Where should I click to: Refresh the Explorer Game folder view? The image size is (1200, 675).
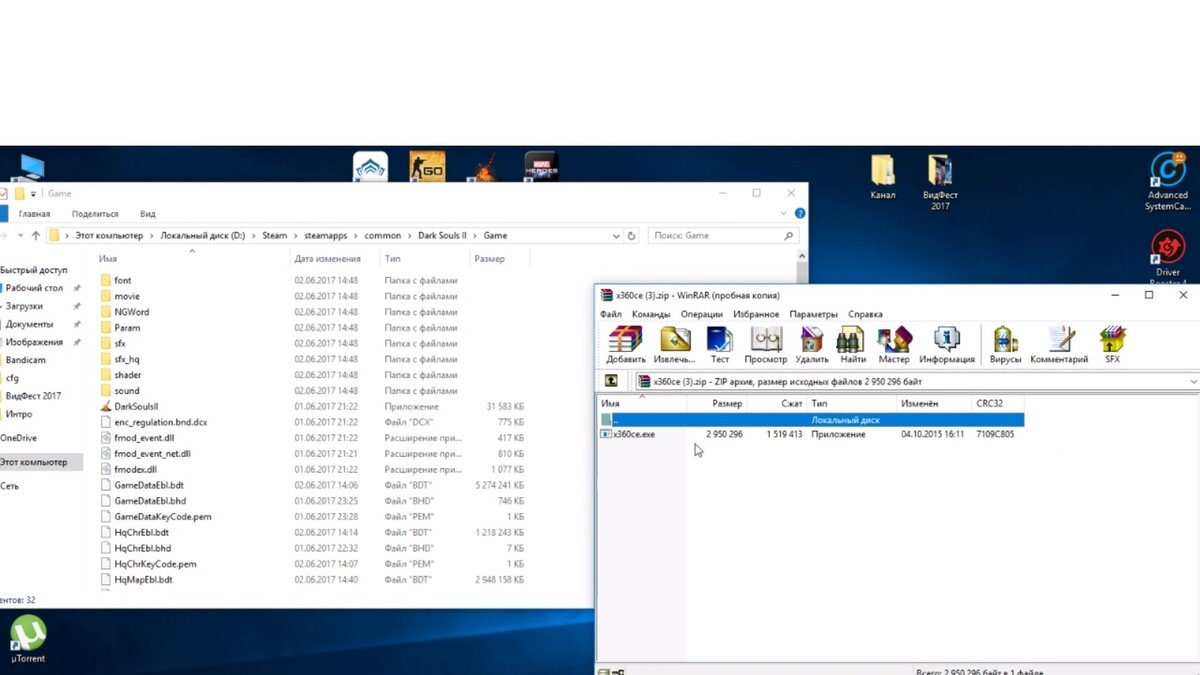point(631,236)
